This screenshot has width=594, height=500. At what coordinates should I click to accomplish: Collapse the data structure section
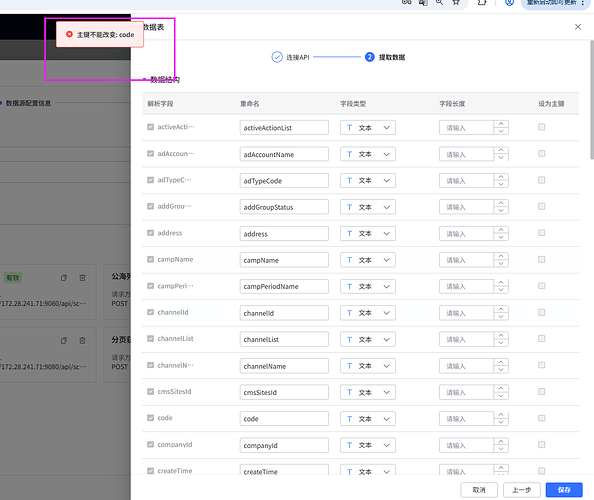144,79
